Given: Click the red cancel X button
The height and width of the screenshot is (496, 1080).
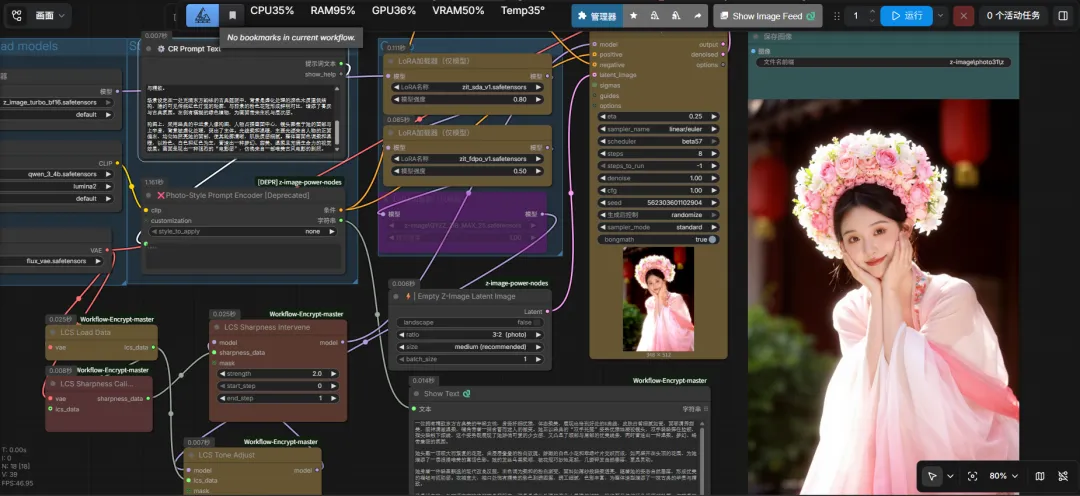Looking at the screenshot, I should click(x=962, y=16).
